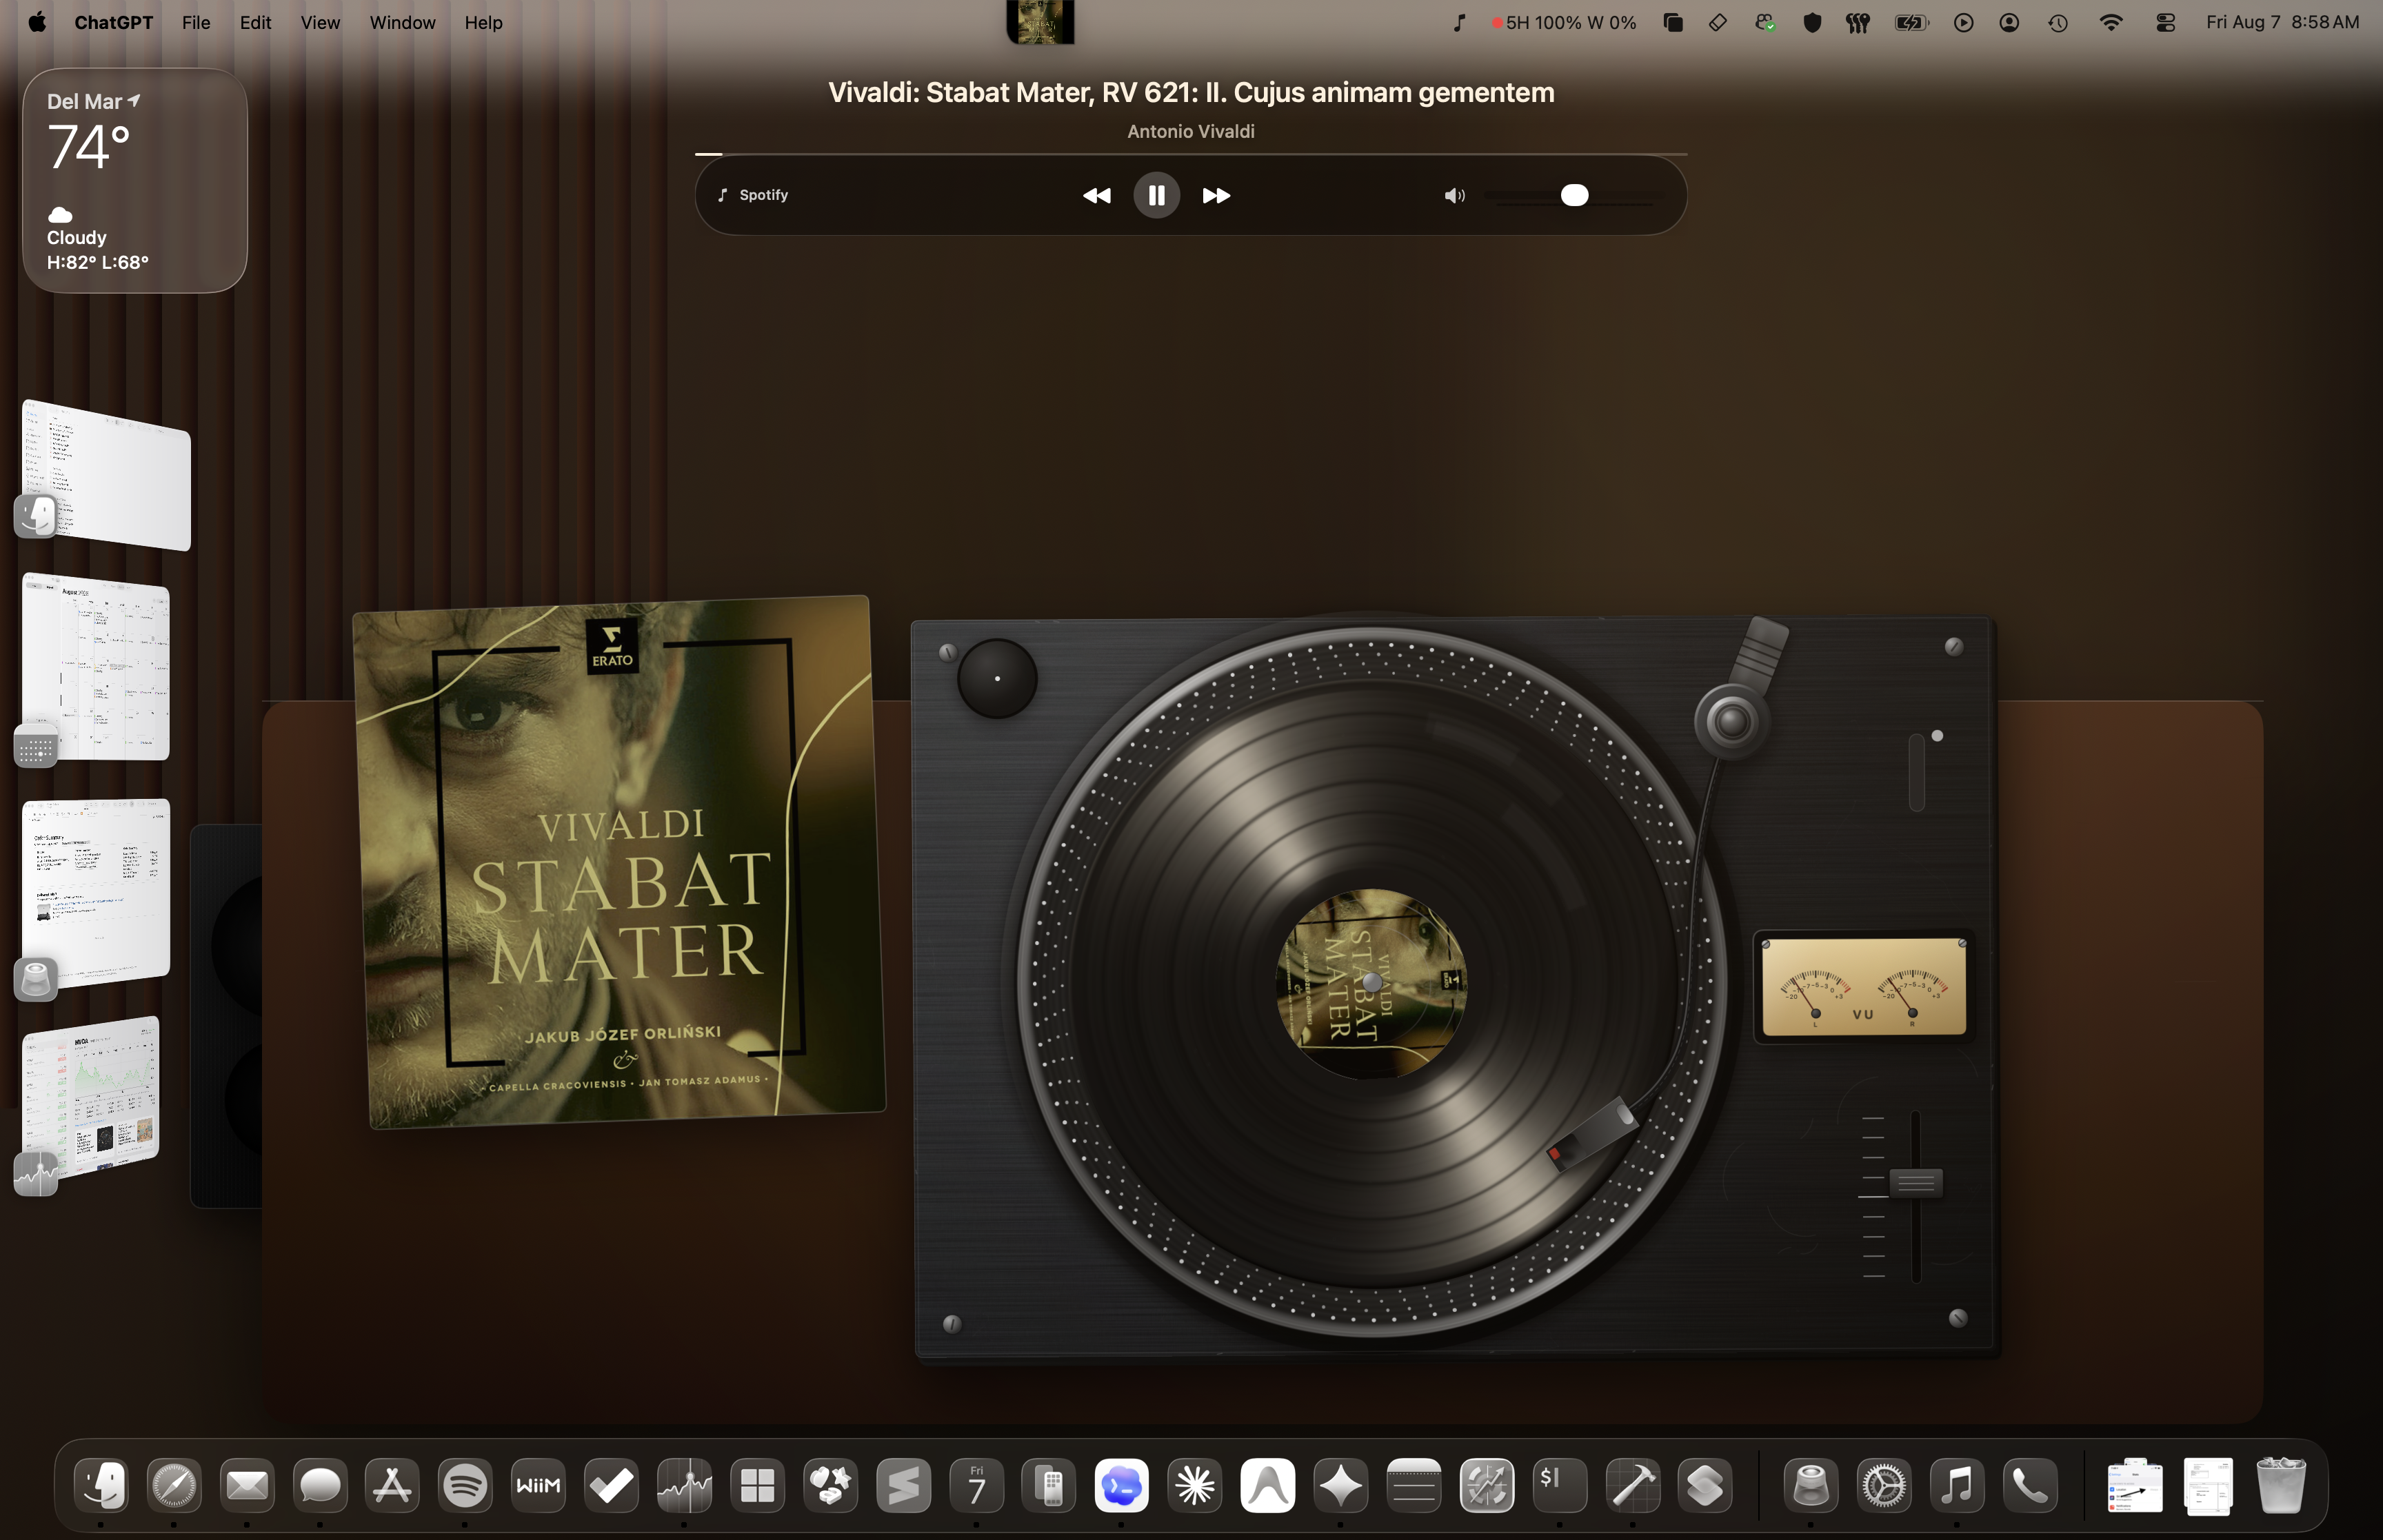Click the spinning record's center label

1372,983
